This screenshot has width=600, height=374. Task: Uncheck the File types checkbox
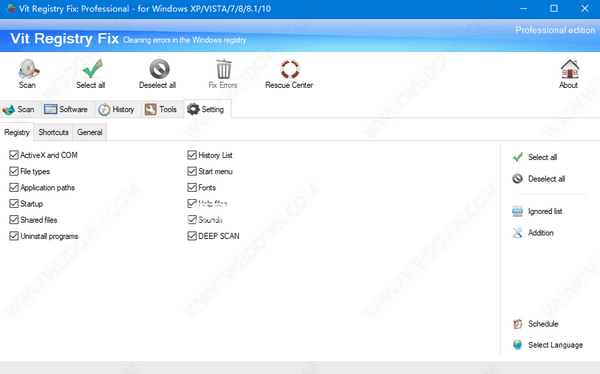click(x=14, y=171)
